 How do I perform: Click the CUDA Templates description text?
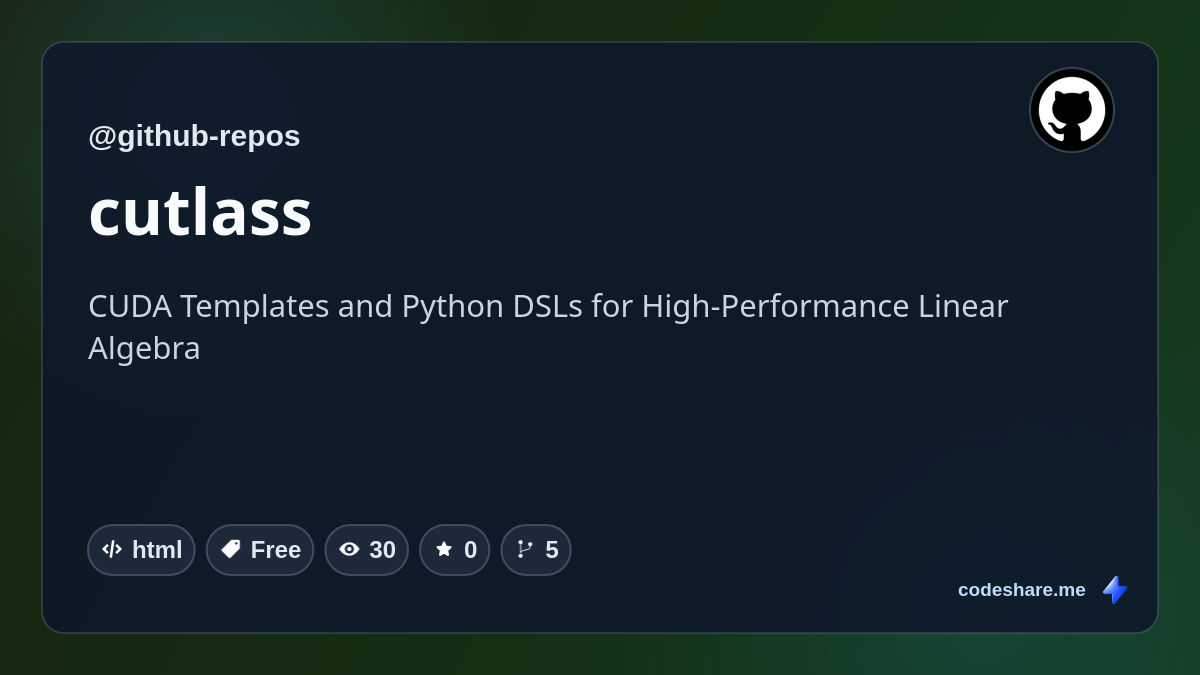click(548, 327)
